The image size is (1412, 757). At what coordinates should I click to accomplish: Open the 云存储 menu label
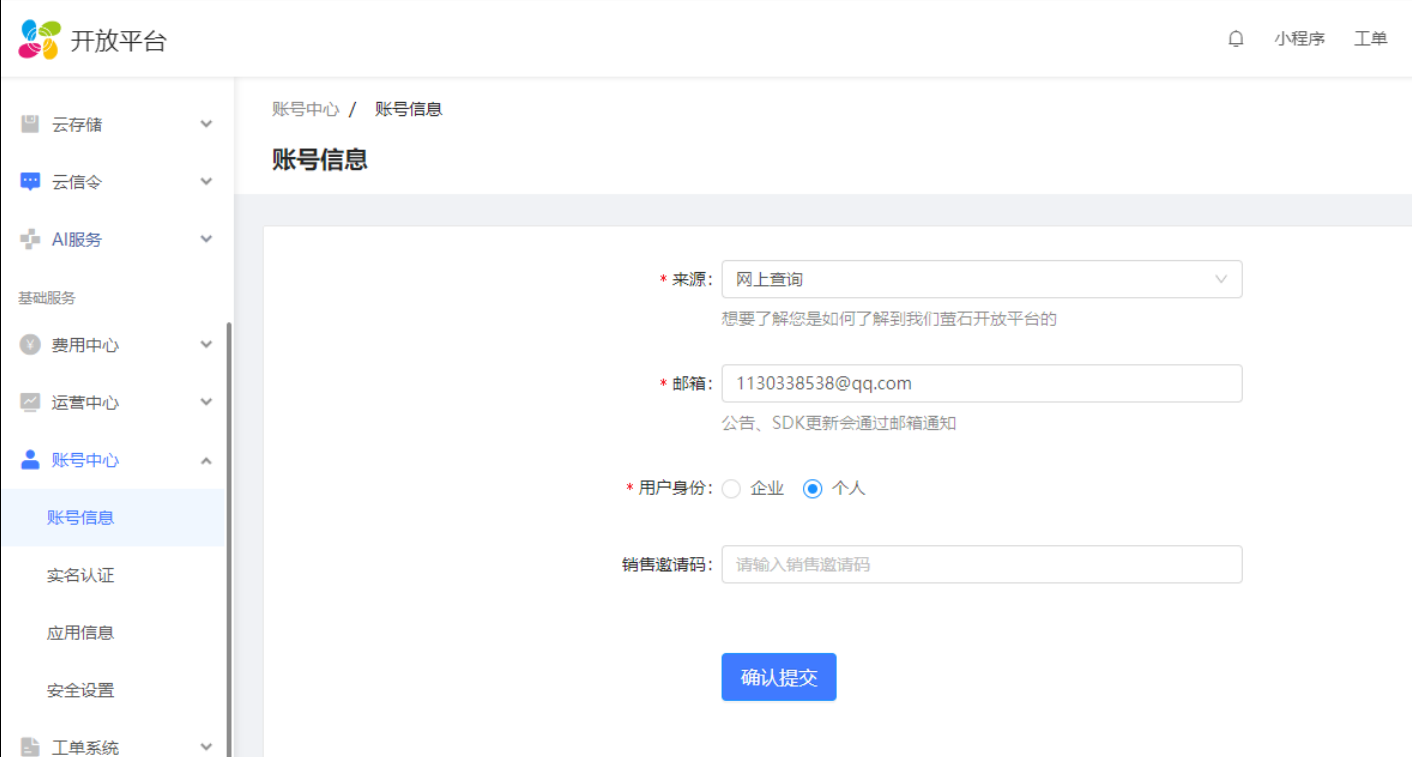77,125
